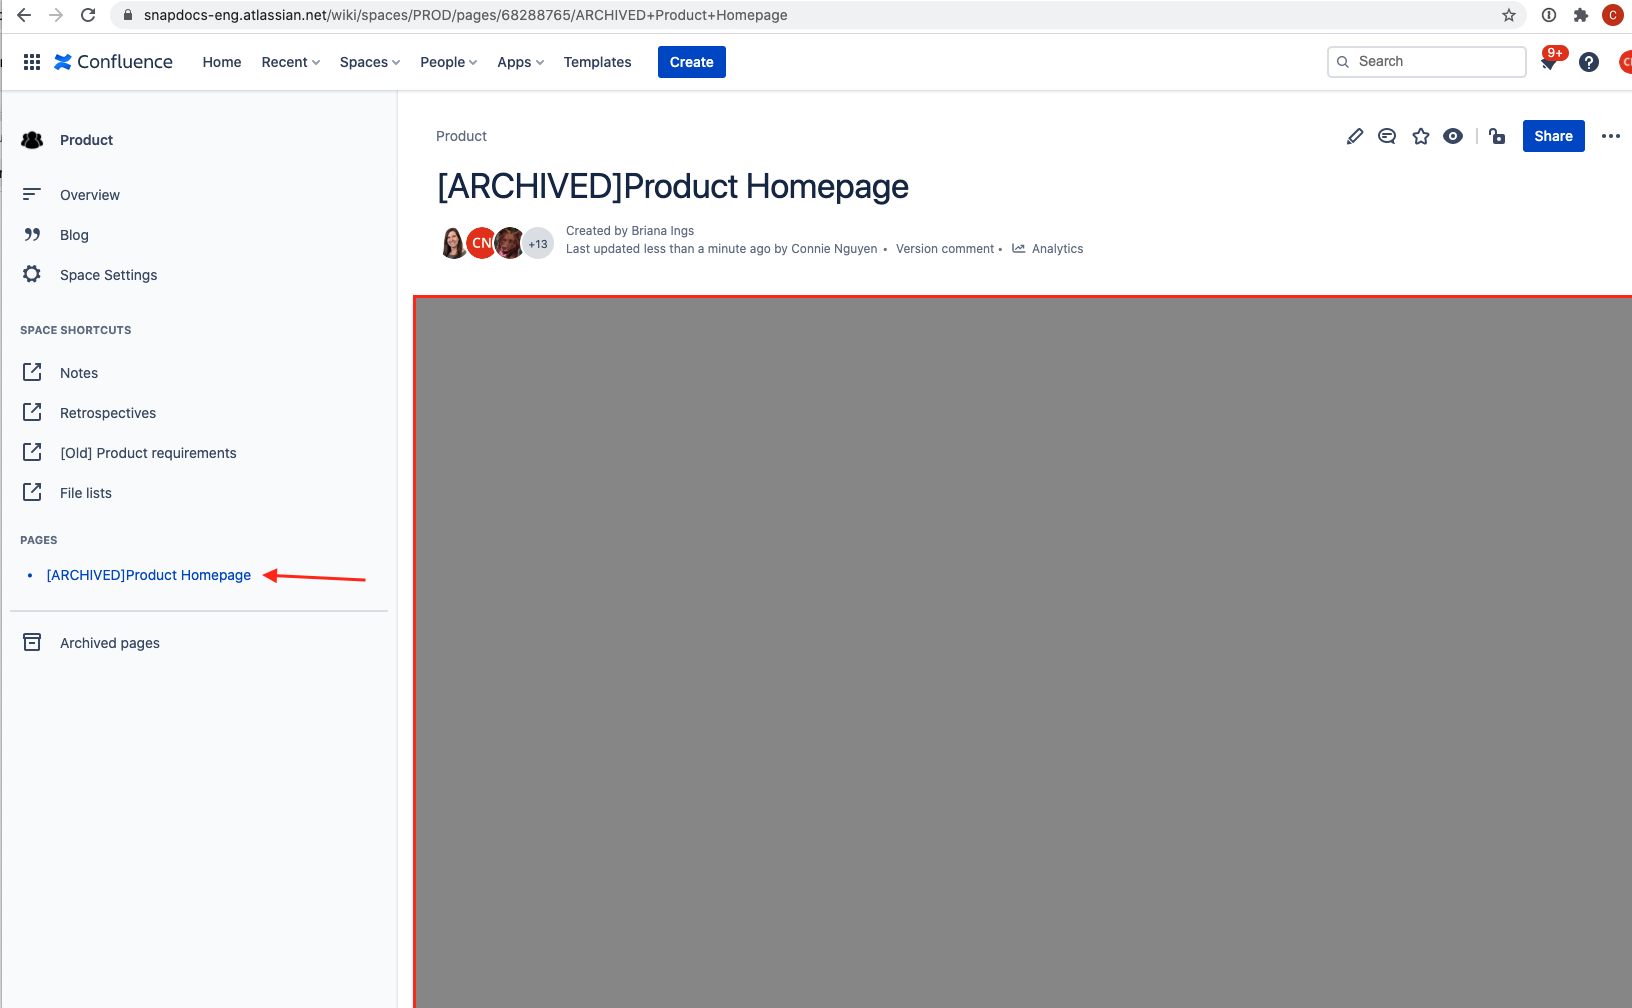Open the more actions ellipsis menu
1632x1008 pixels.
(x=1610, y=136)
